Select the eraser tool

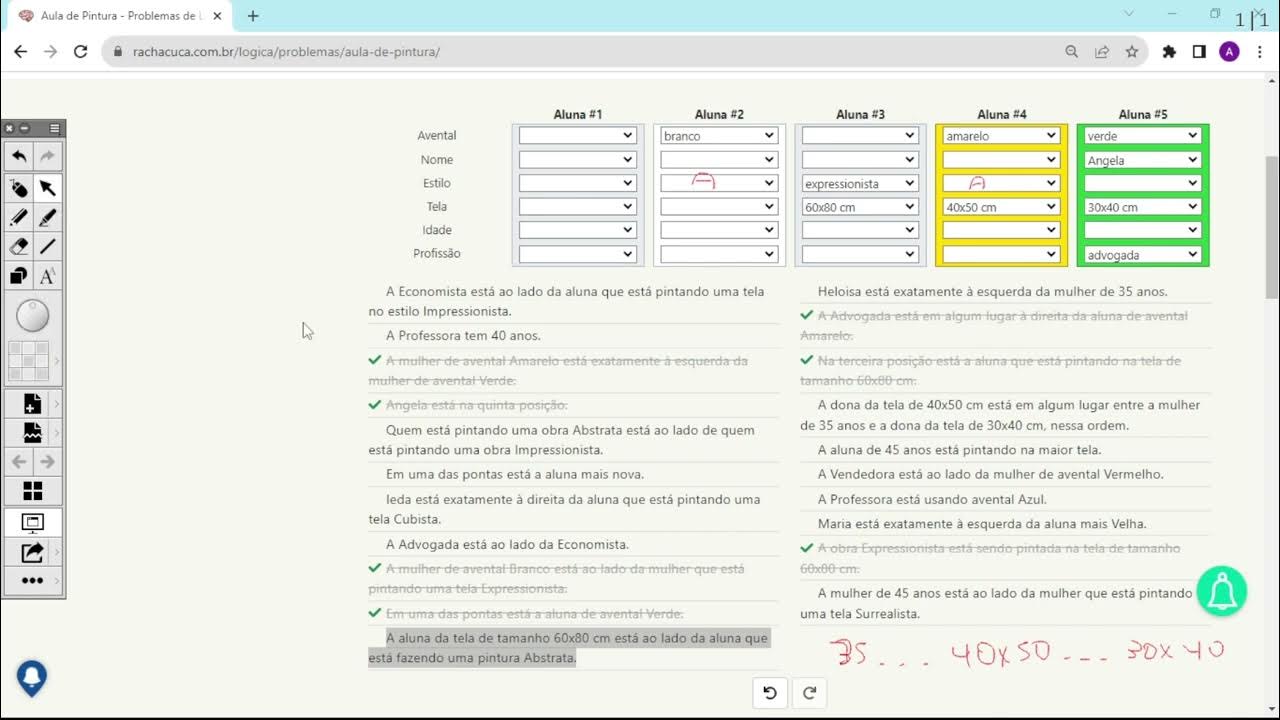point(19,246)
